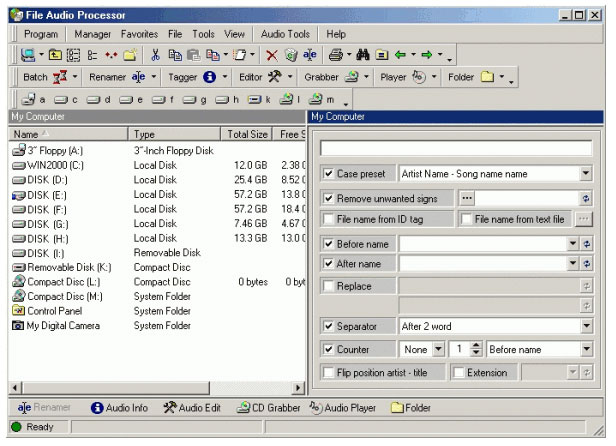Toggle Remove unwanted signs checkbox
The width and height of the screenshot is (616, 446).
[328, 198]
